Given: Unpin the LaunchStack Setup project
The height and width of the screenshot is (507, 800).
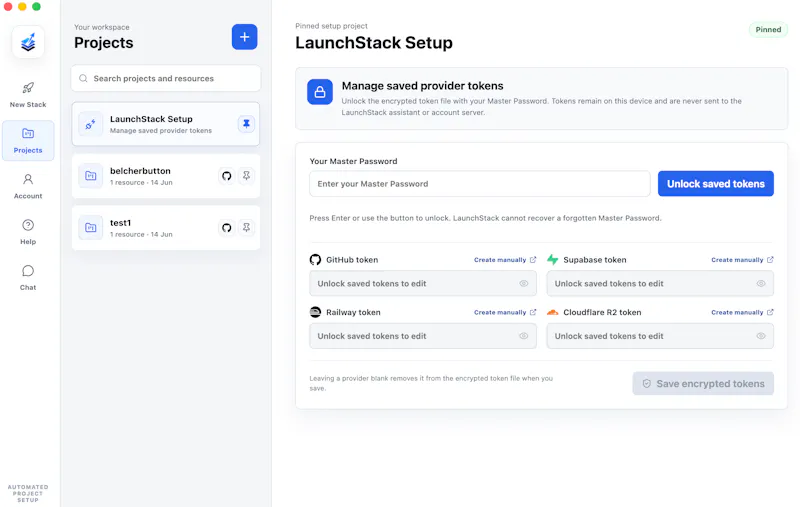Looking at the screenshot, I should (x=246, y=124).
